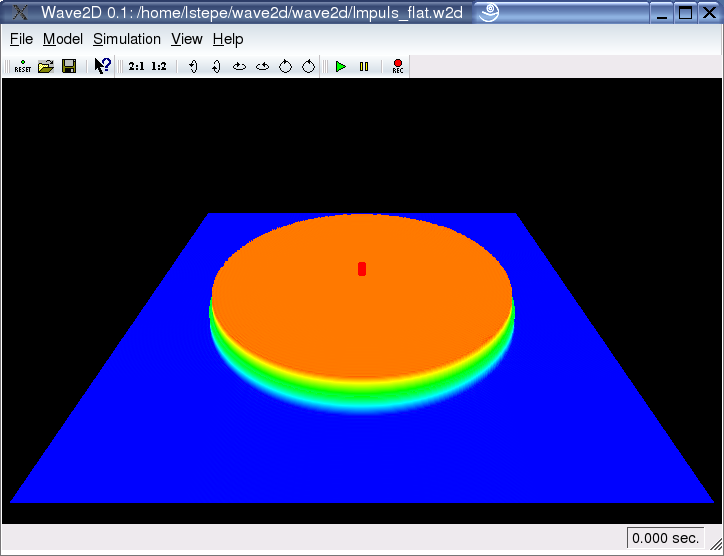Zoom out using the 1:2 button
This screenshot has height=556, width=724.
click(159, 66)
